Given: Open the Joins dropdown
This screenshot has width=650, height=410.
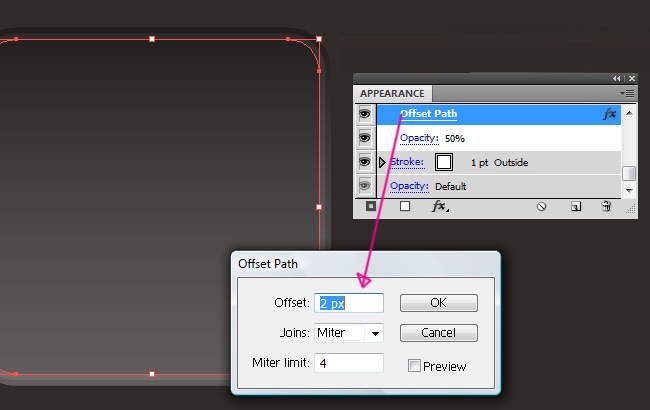Looking at the screenshot, I should (x=375, y=333).
